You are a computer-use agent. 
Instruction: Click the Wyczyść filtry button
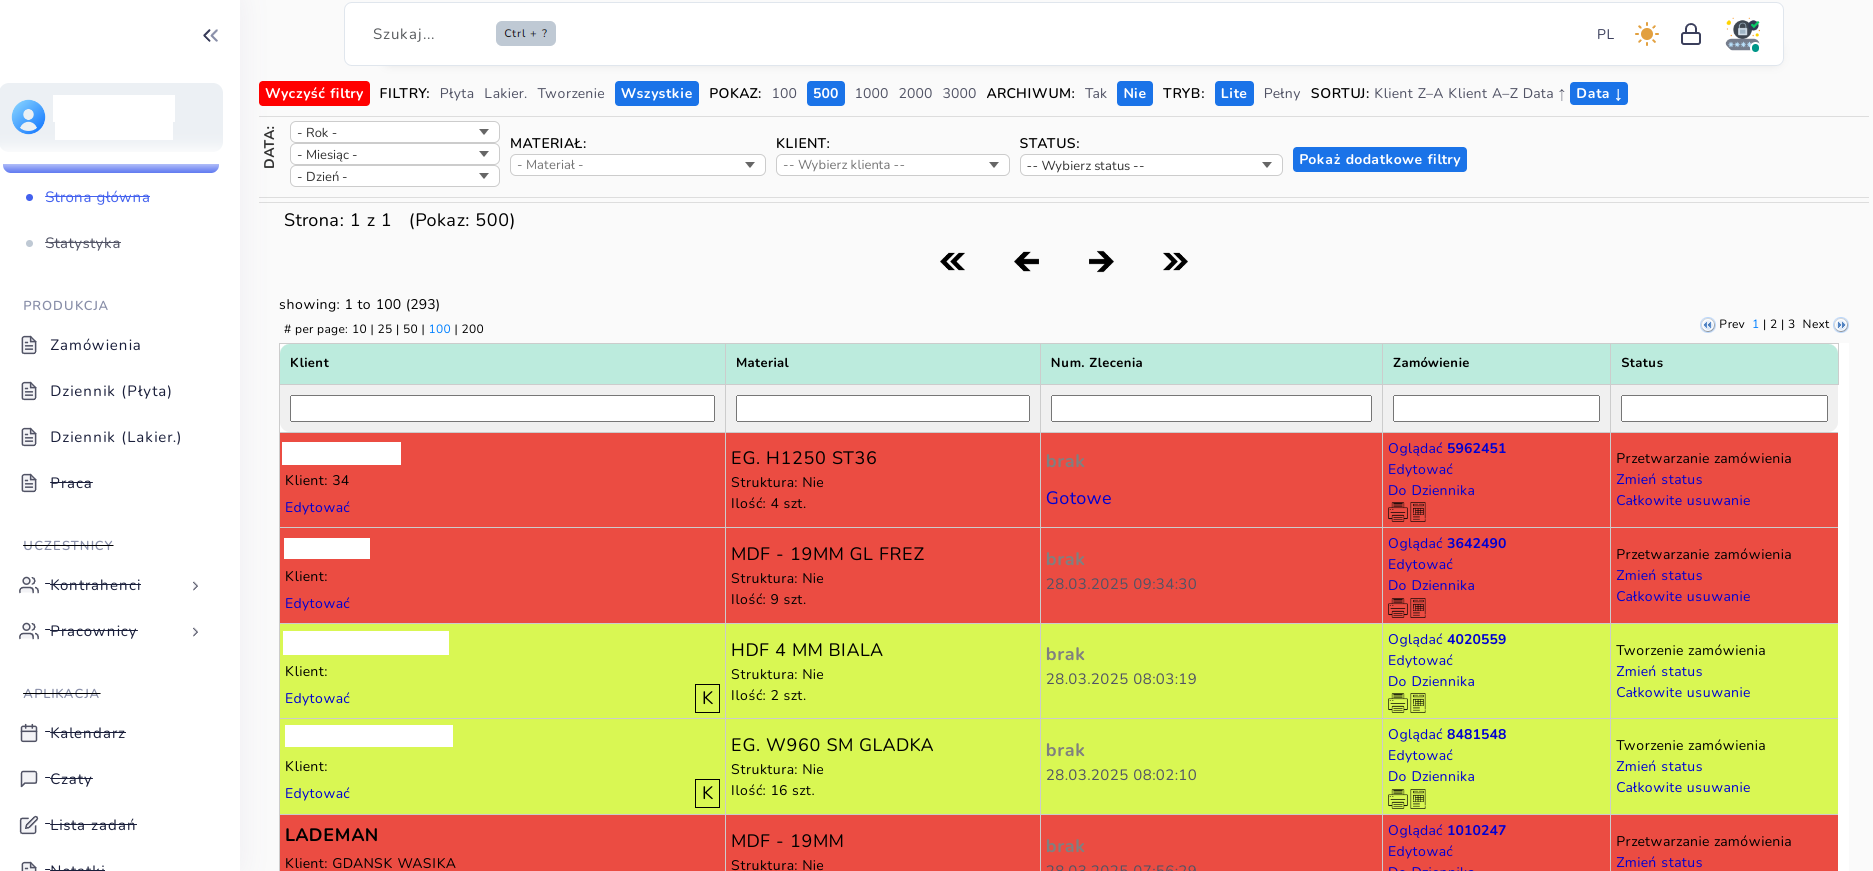point(314,93)
